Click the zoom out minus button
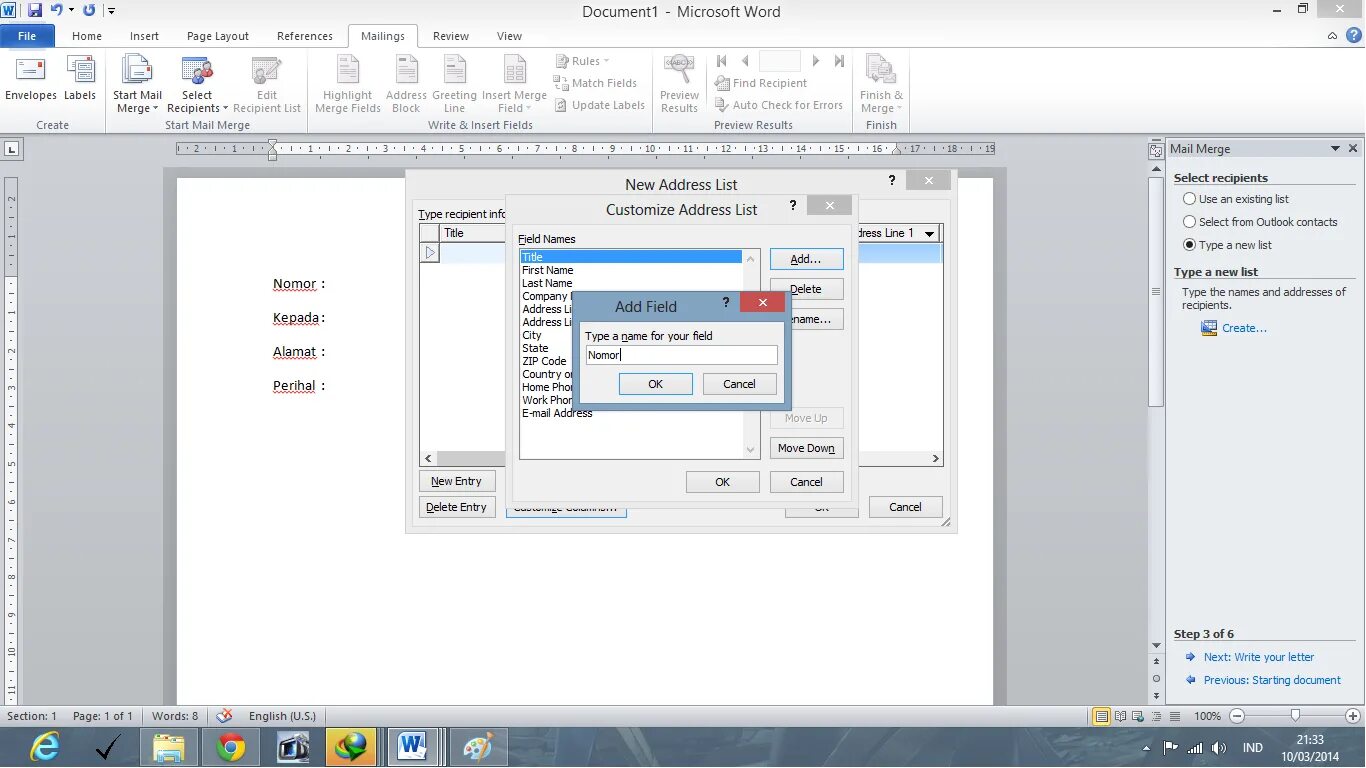Image resolution: width=1366 pixels, height=768 pixels. 1238,716
